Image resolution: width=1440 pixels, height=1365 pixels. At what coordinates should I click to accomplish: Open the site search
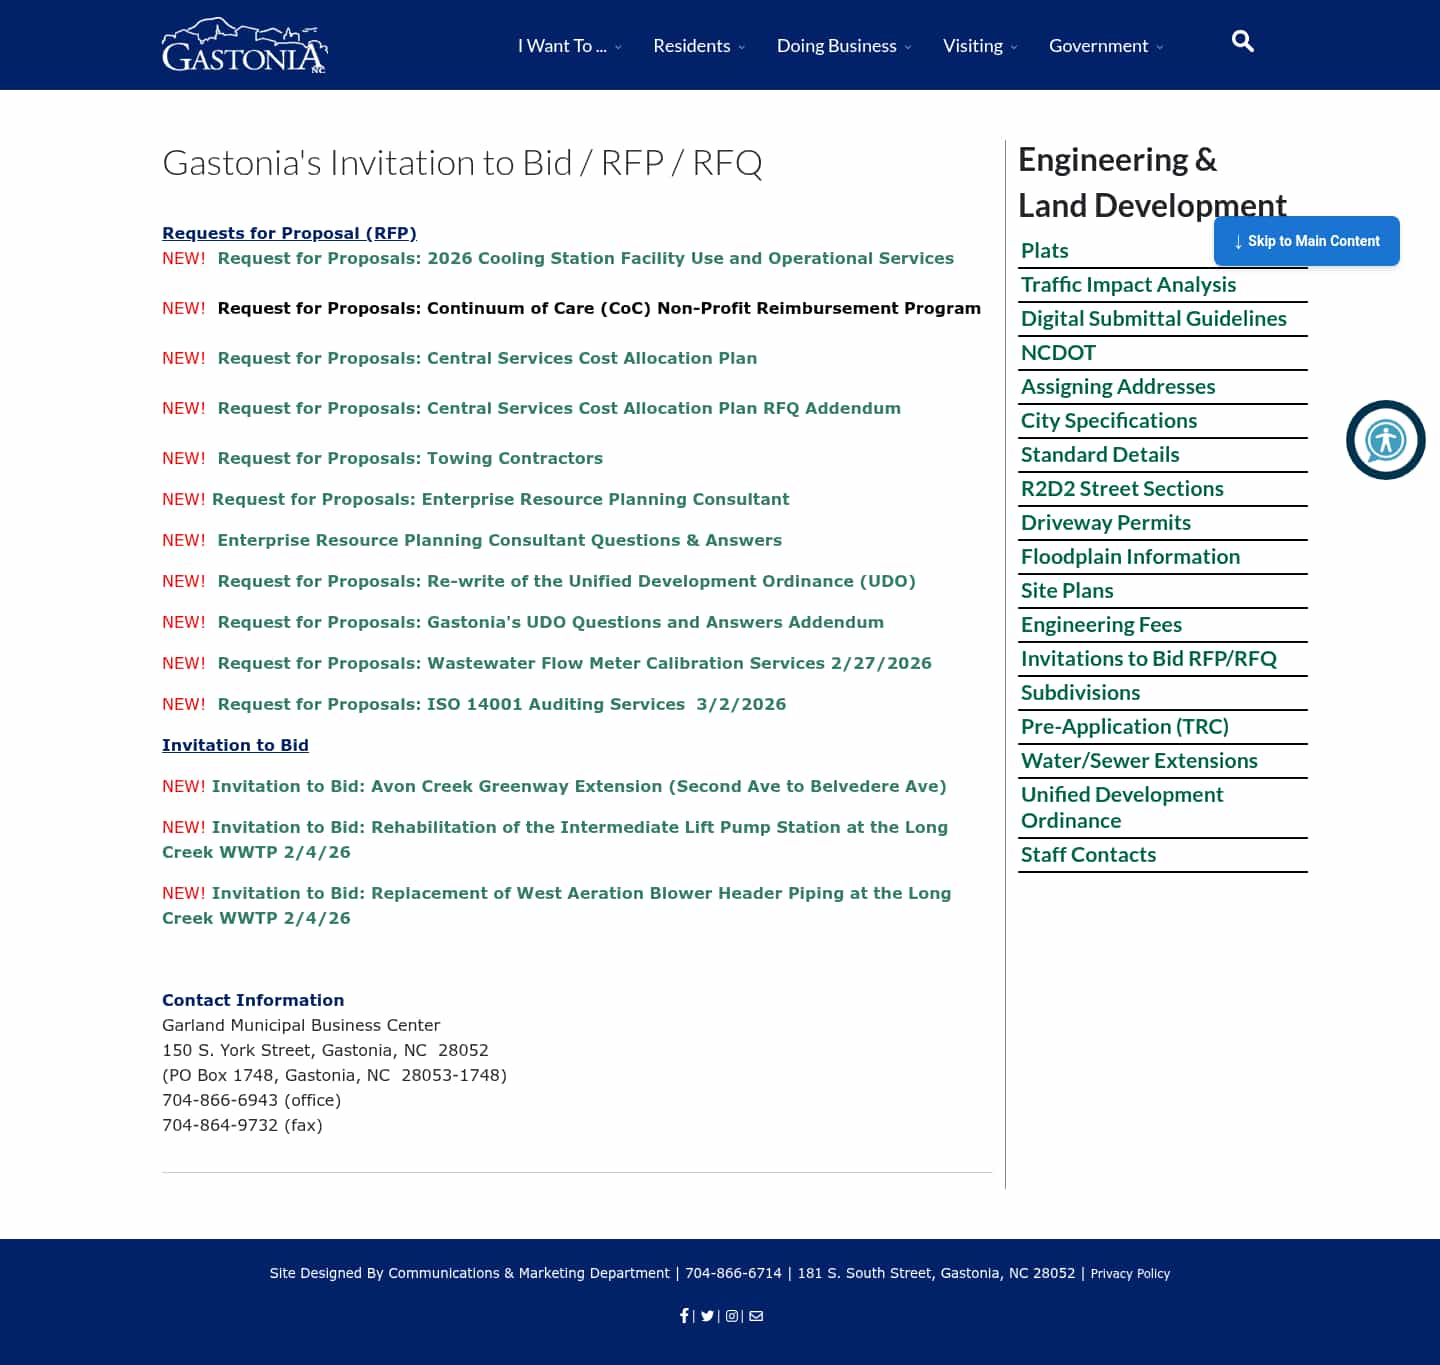tap(1242, 41)
